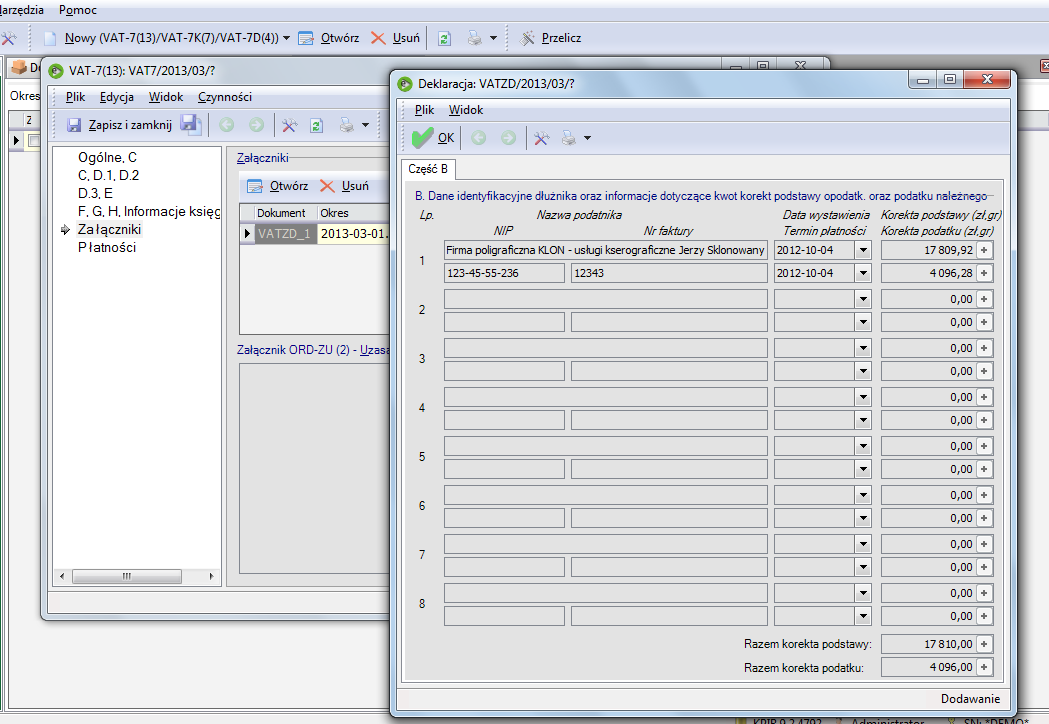Open row 1 Termin płatności date dropdown
Viewport: 1049px width, 724px height.
click(863, 273)
